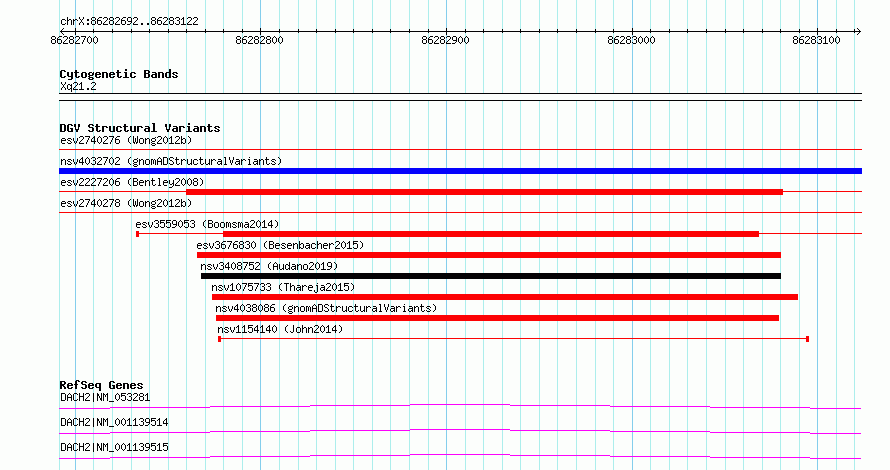Click the red nsv1075733 variant bar
The width and height of the screenshot is (890, 470).
coord(505,297)
